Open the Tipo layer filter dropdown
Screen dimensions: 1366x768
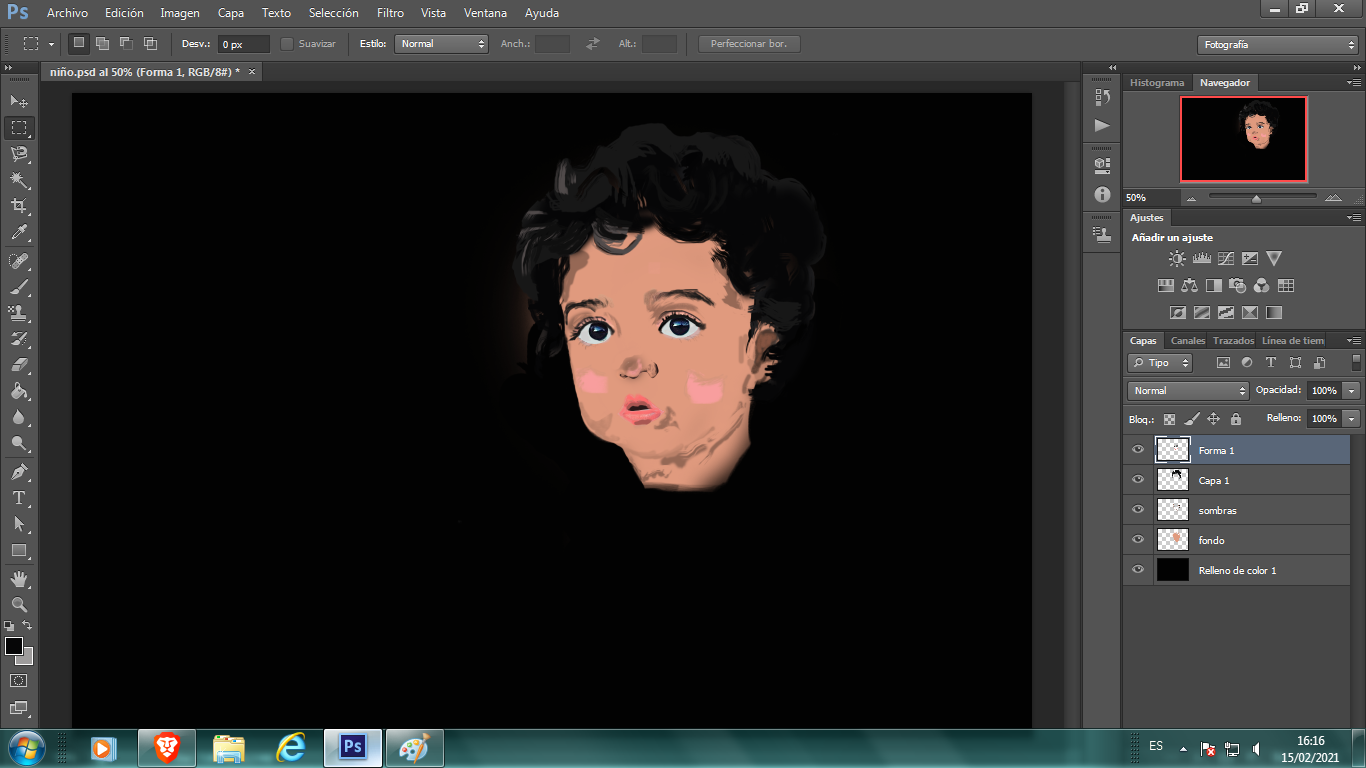click(1160, 363)
